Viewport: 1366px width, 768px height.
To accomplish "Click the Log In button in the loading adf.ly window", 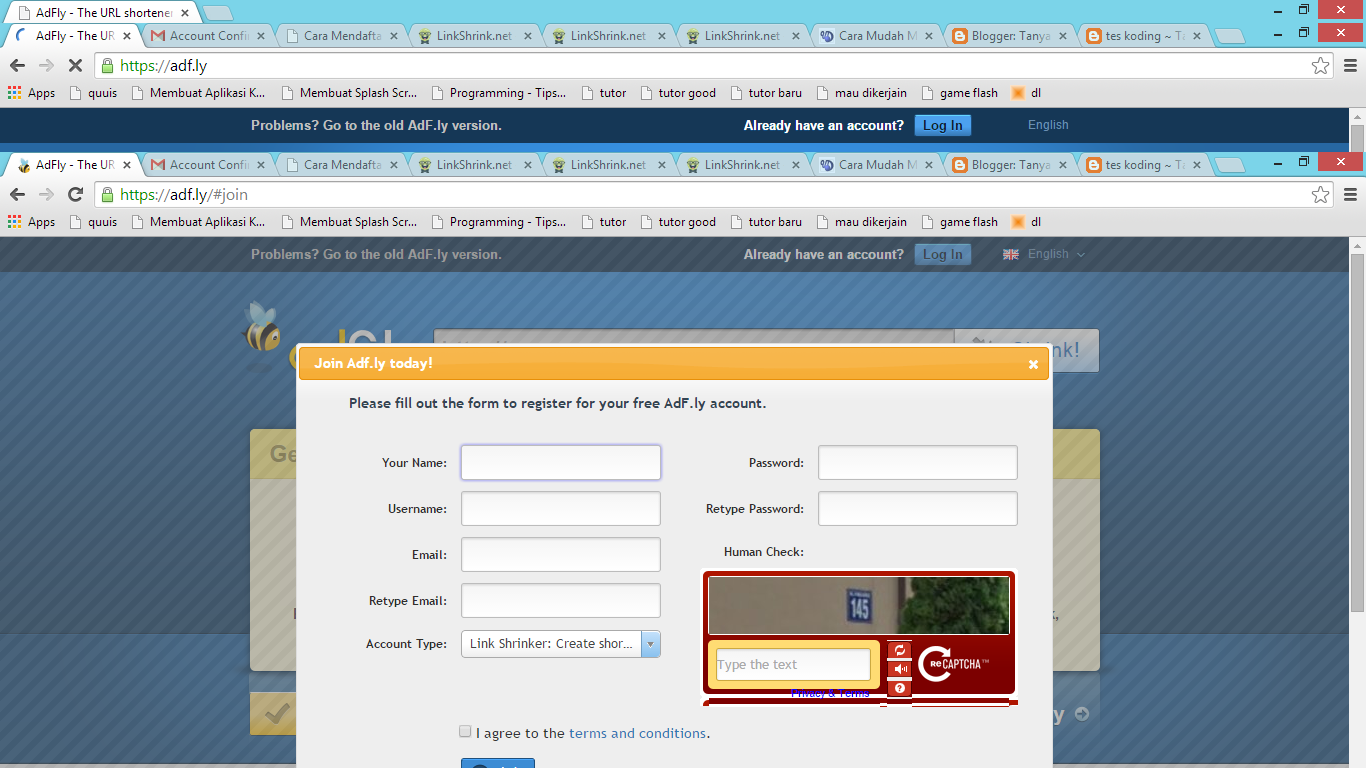I will coord(942,126).
